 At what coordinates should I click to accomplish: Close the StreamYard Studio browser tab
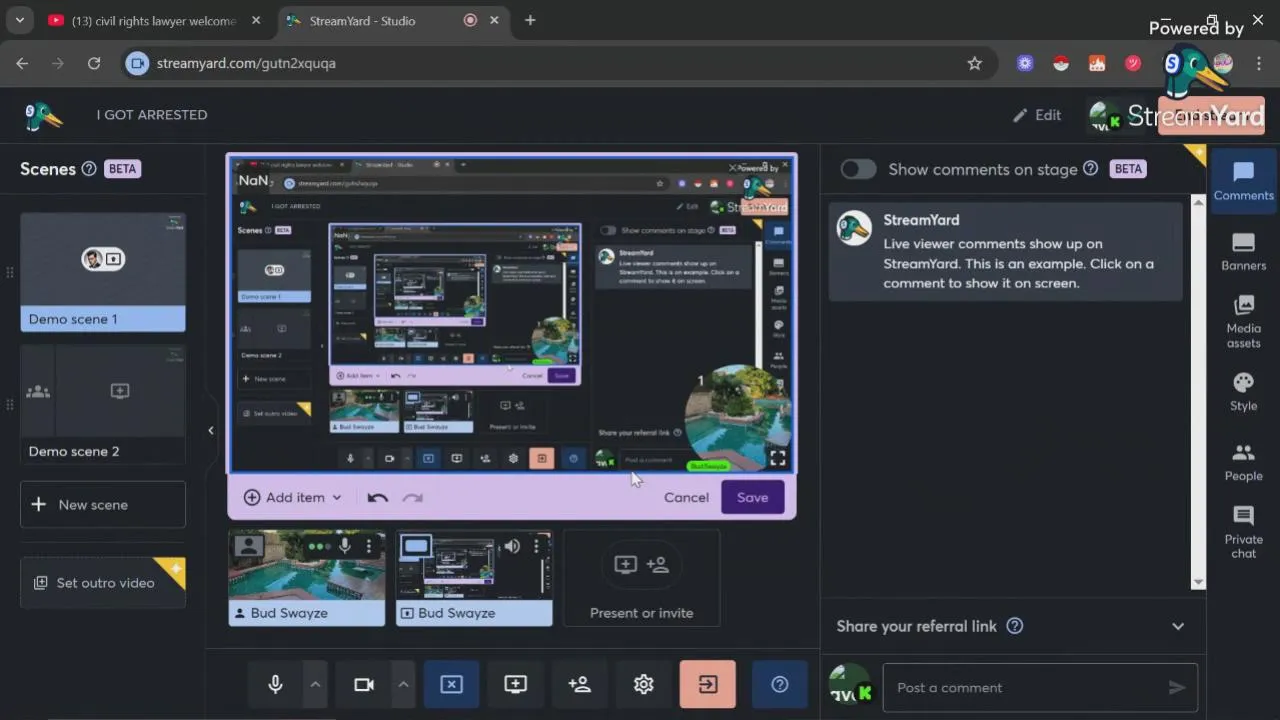click(x=494, y=20)
